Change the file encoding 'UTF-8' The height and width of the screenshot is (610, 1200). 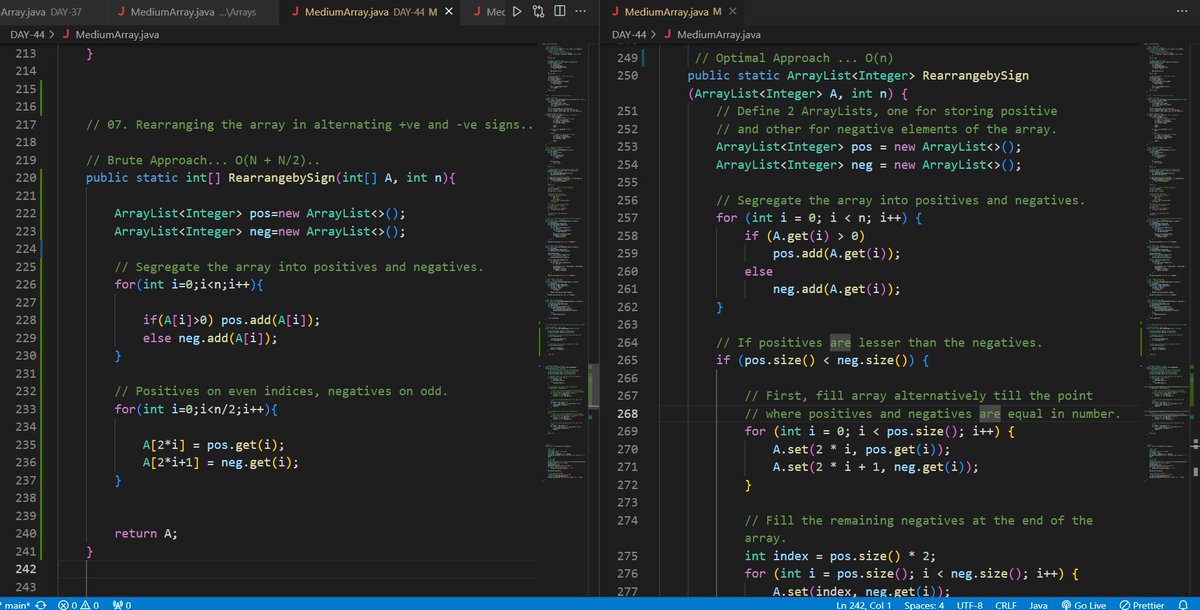pyautogui.click(x=970, y=604)
